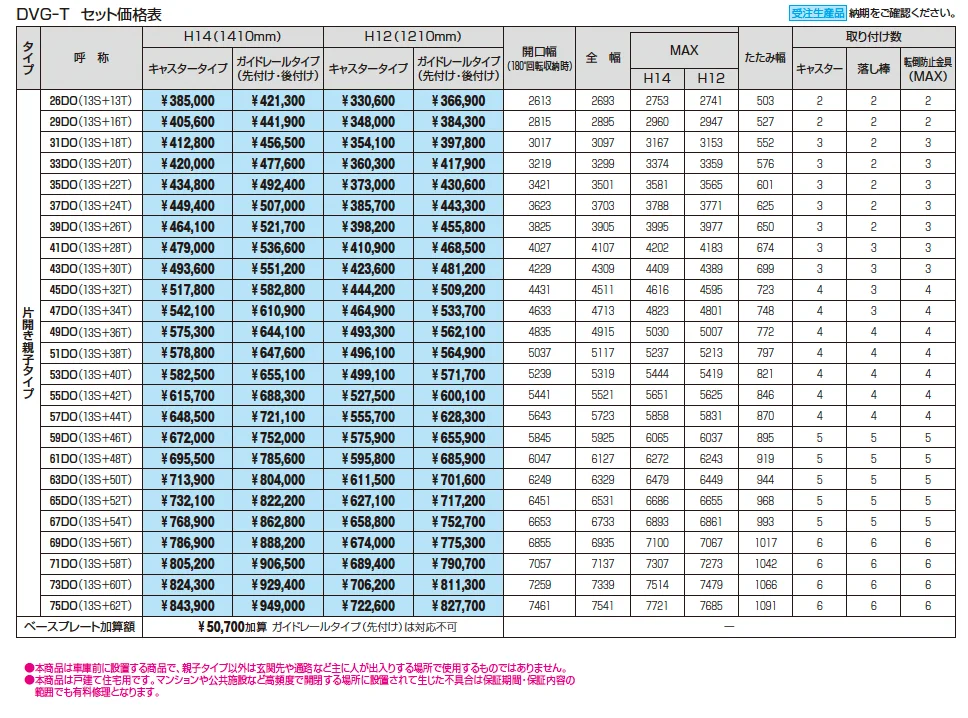The image size is (968, 718).
Task: Select row name 29DO(13S+16T)
Action: 91,122
